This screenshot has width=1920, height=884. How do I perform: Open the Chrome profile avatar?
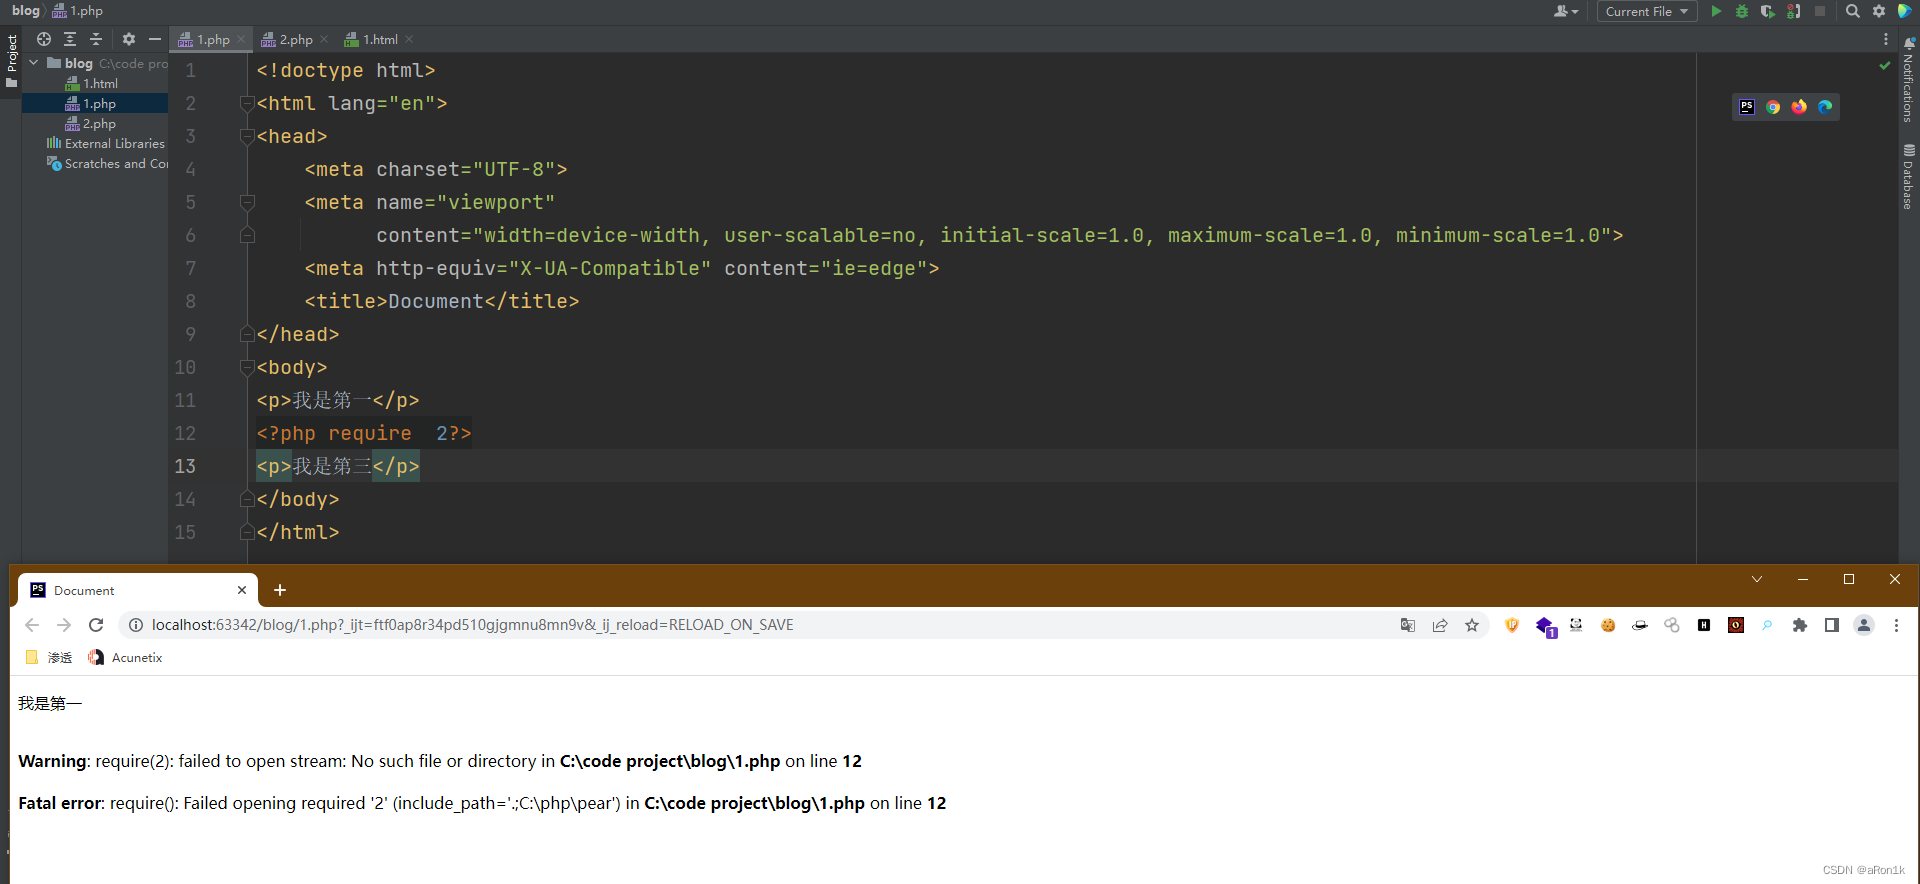click(1864, 625)
